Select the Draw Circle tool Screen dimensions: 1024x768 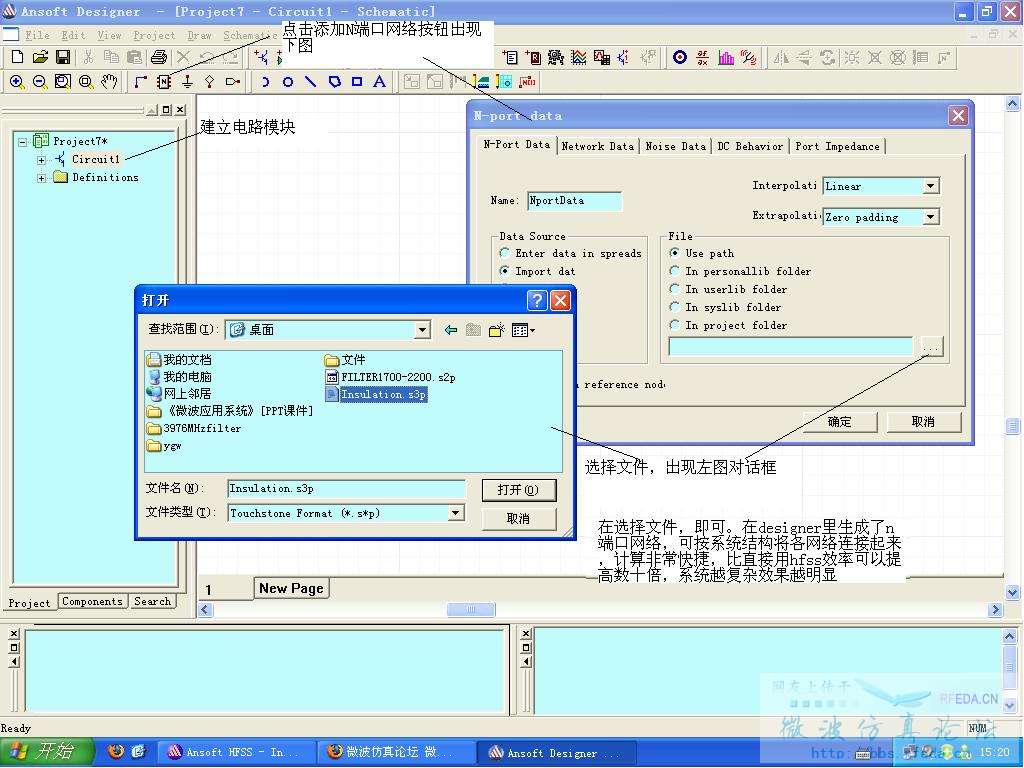[x=287, y=82]
